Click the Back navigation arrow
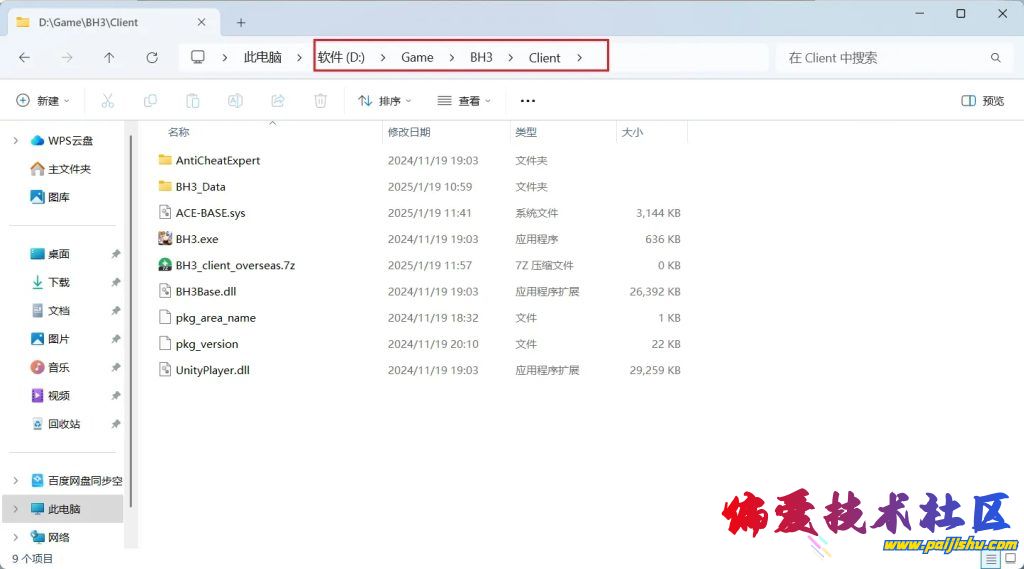The width and height of the screenshot is (1024, 569). [x=24, y=58]
